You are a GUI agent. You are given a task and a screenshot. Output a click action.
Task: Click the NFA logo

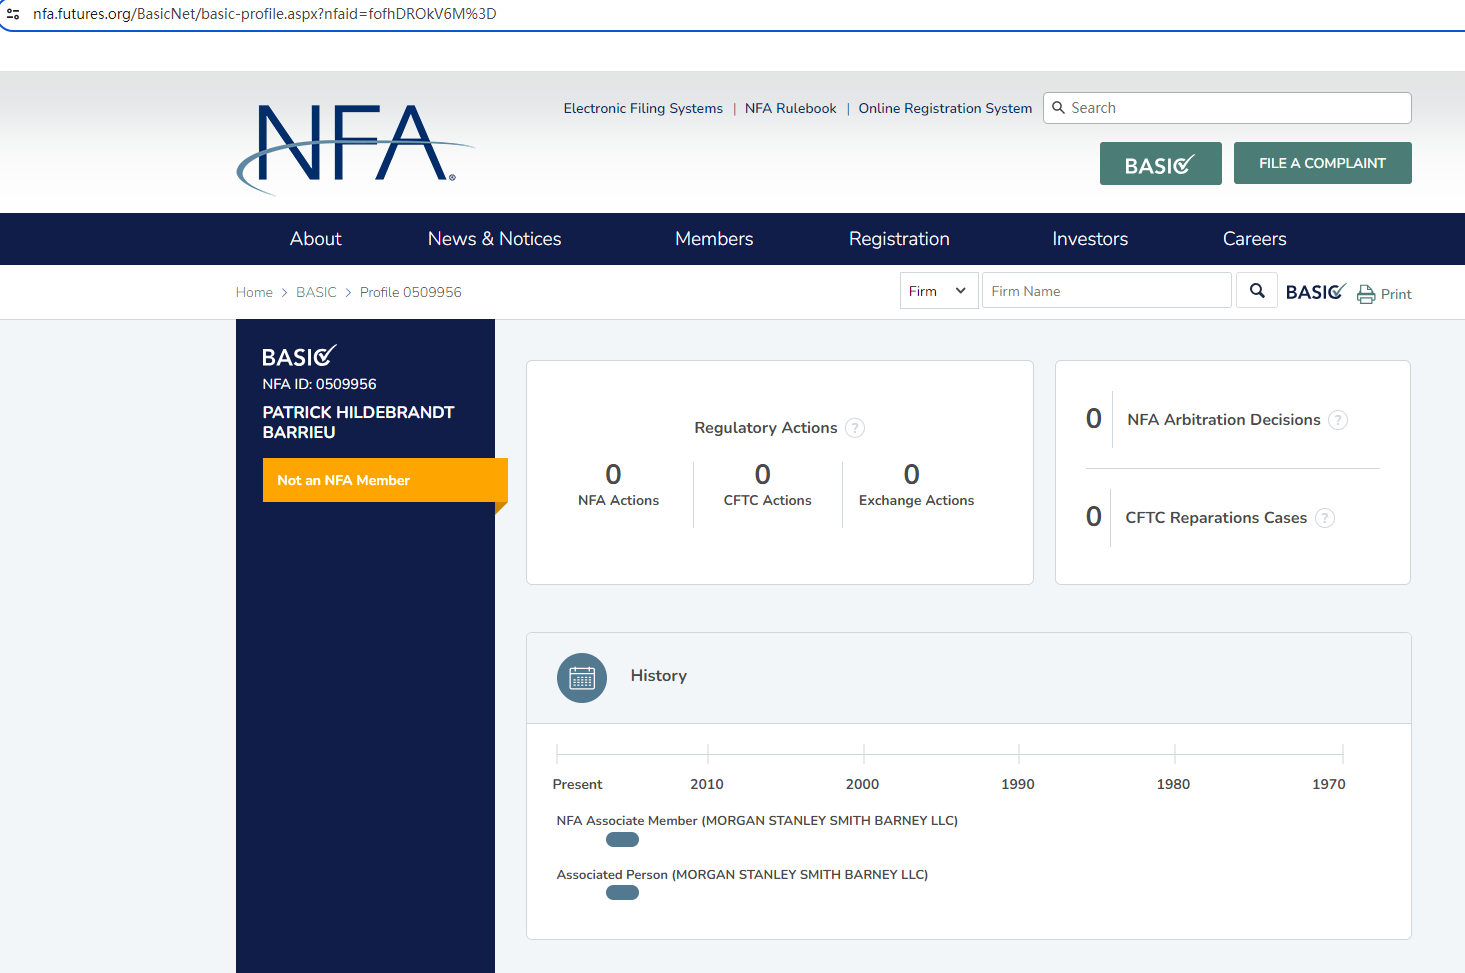[x=352, y=146]
